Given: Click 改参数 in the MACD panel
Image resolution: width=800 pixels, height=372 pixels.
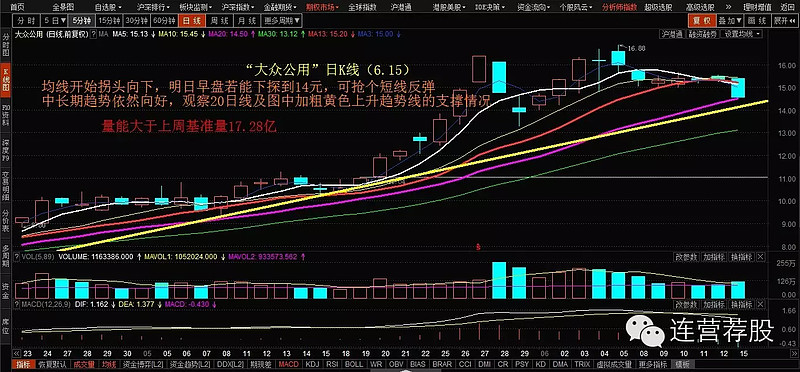Looking at the screenshot, I should point(687,304).
